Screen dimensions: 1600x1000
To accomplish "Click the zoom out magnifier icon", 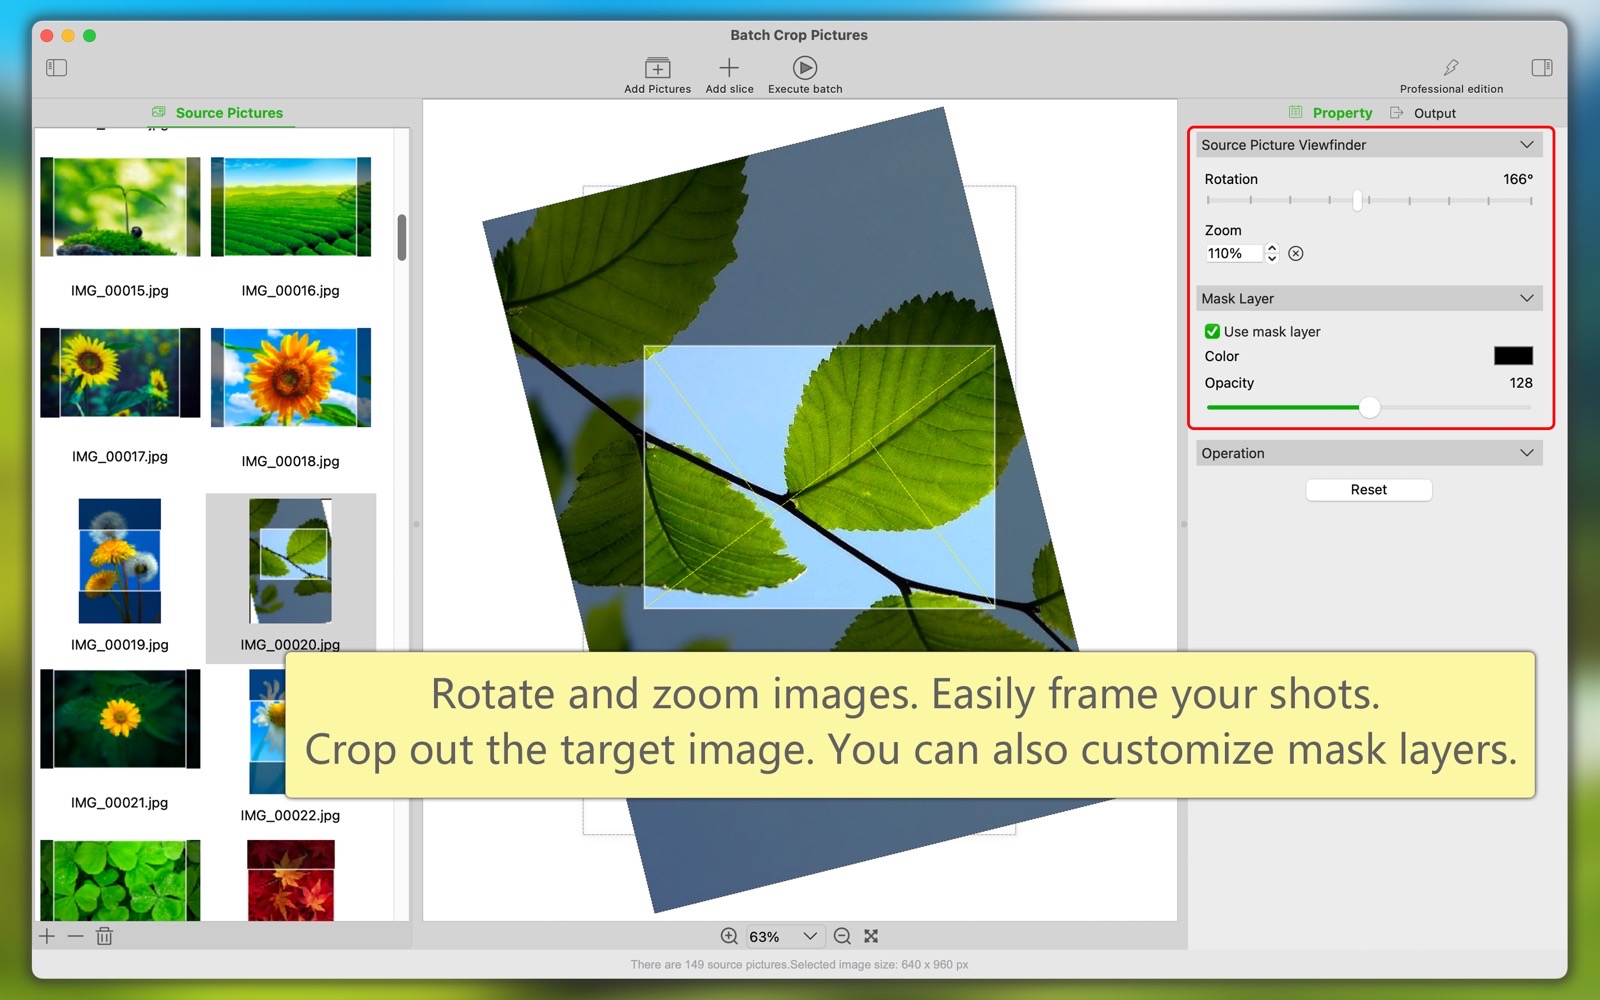I will tap(842, 936).
